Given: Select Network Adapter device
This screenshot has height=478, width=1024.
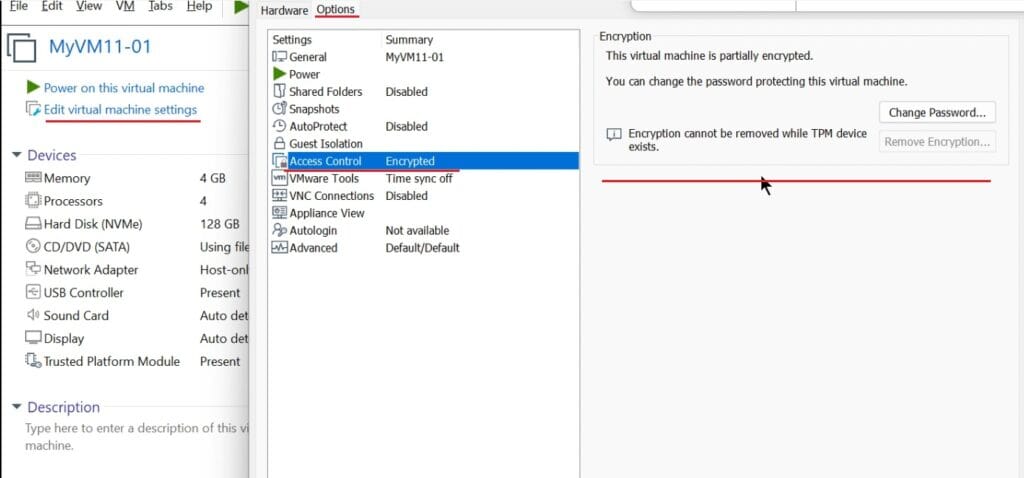Looking at the screenshot, I should [x=91, y=270].
